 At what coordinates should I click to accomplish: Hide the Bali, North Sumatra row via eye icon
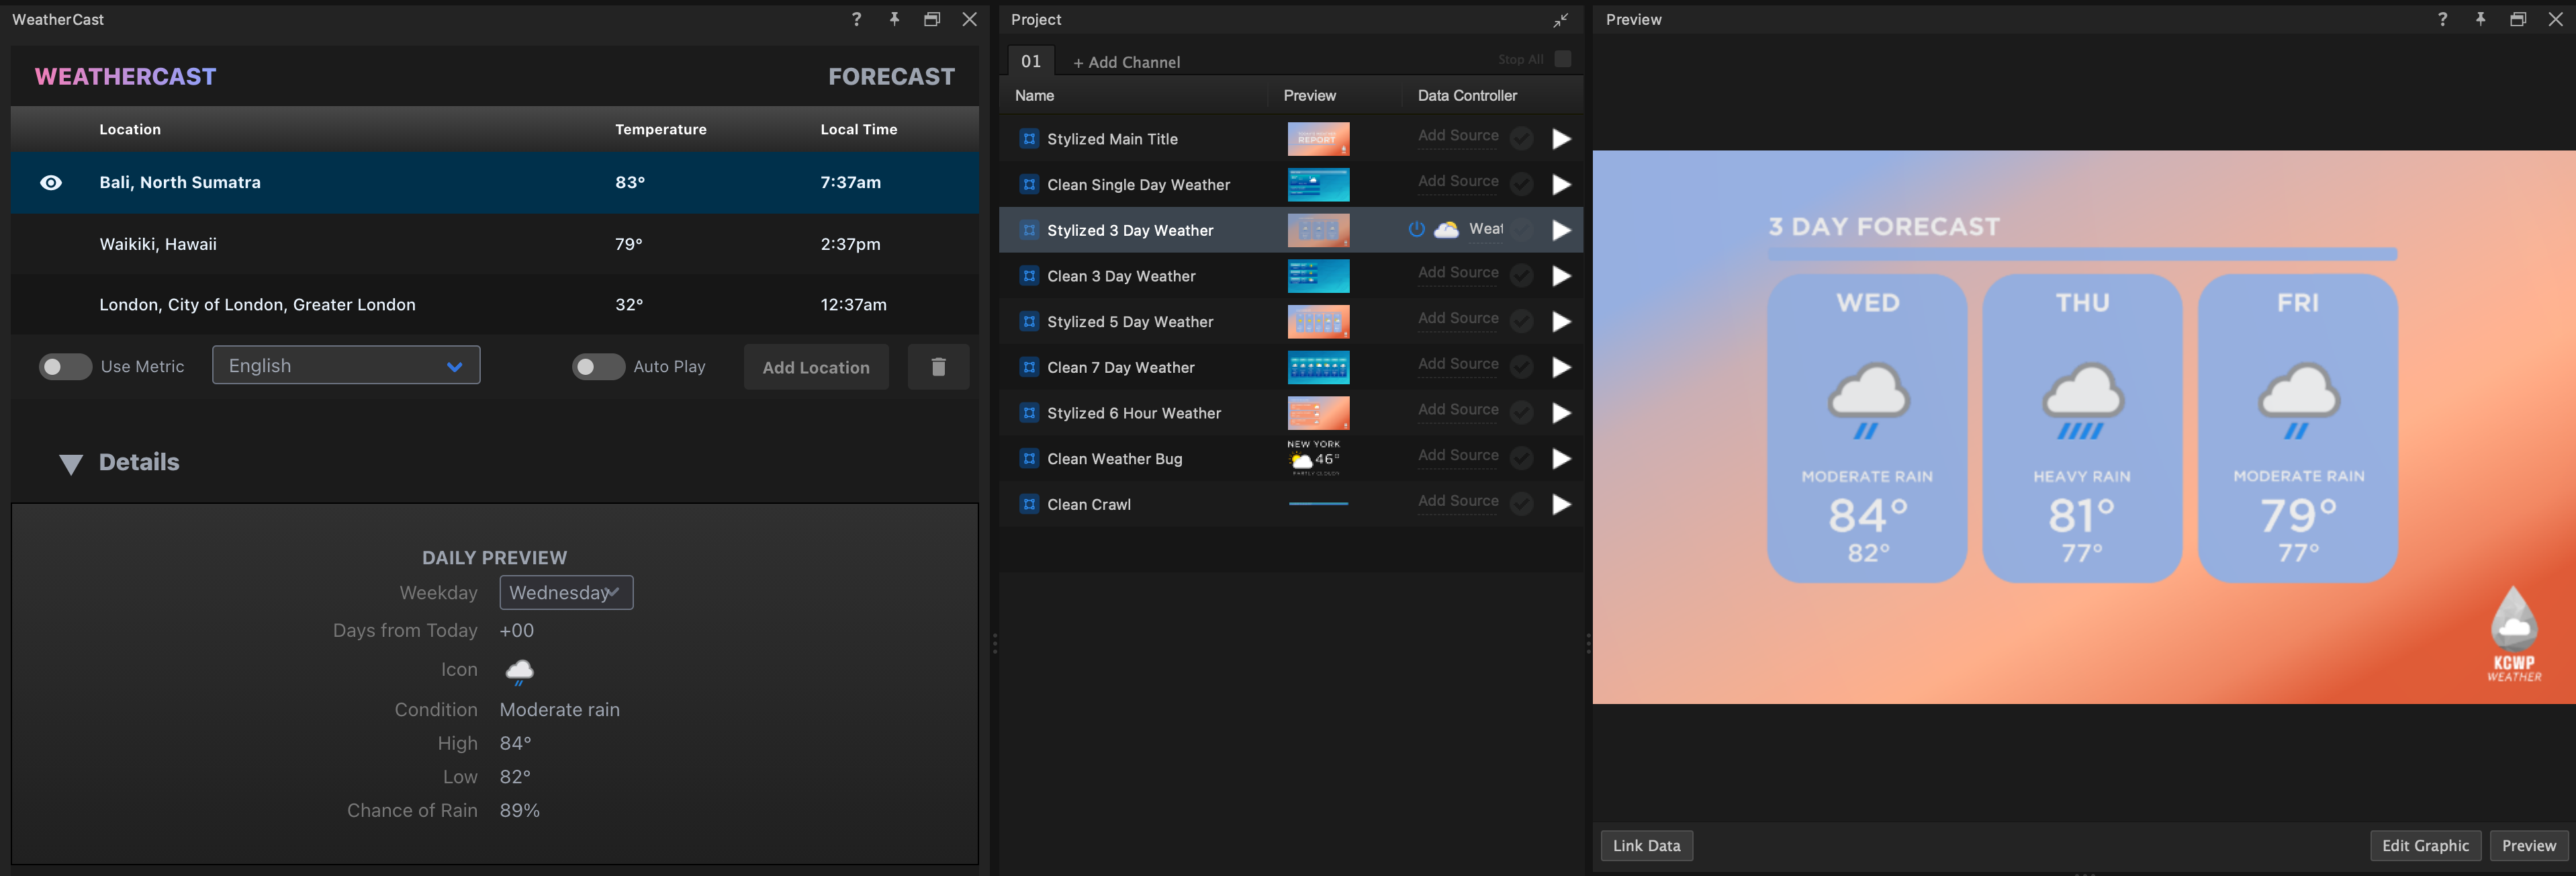(x=50, y=182)
